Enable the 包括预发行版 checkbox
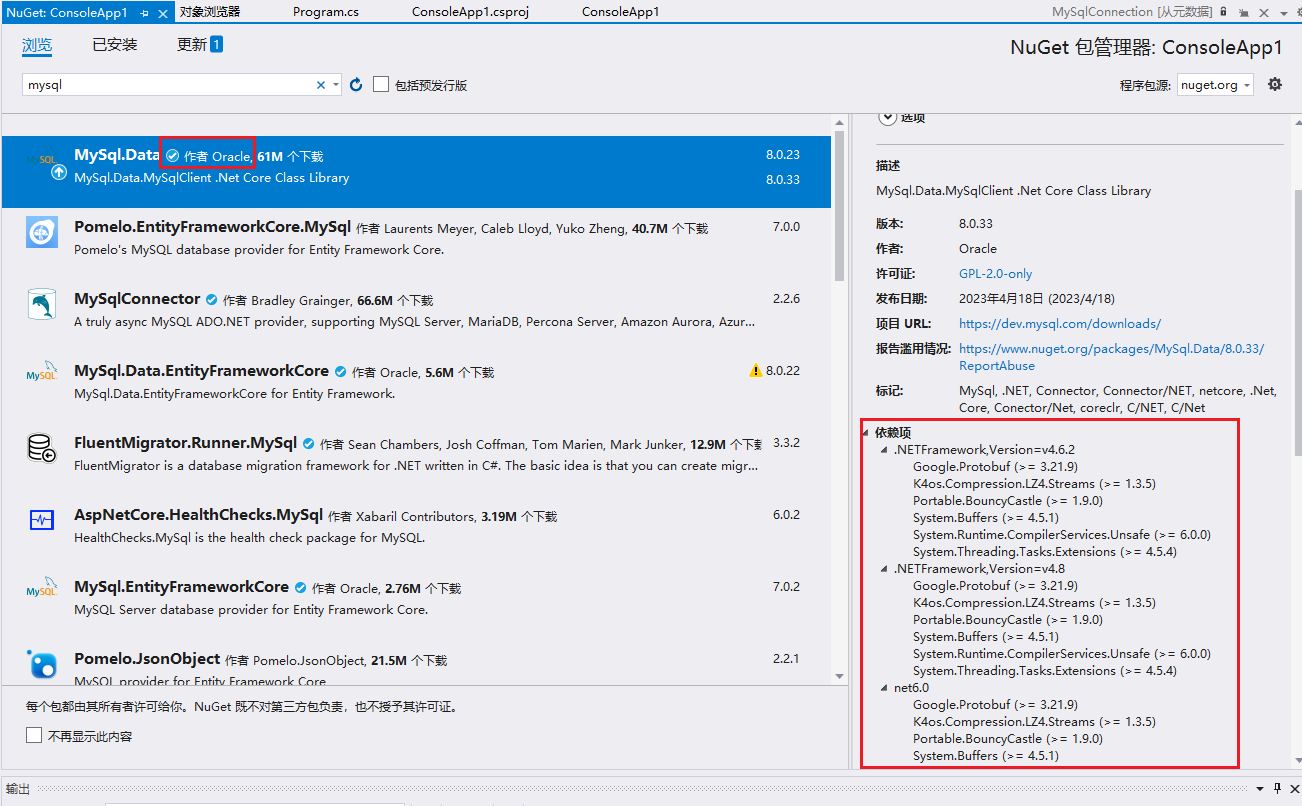1302x806 pixels. coord(381,85)
